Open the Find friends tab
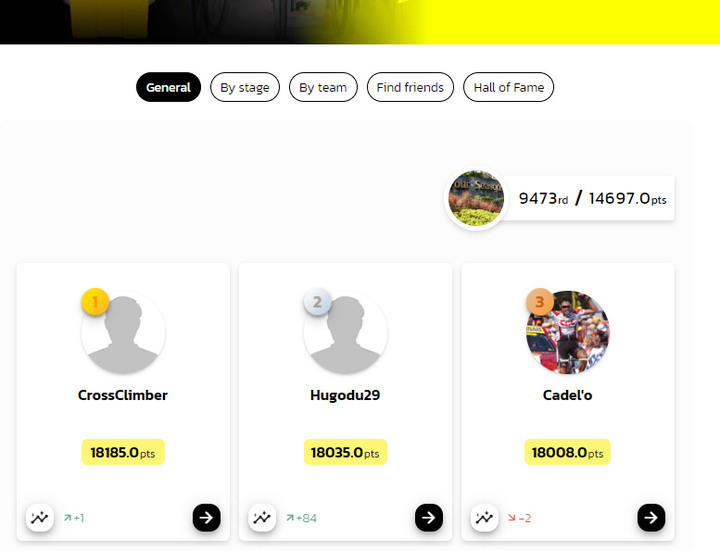Image resolution: width=720 pixels, height=551 pixels. pyautogui.click(x=410, y=87)
